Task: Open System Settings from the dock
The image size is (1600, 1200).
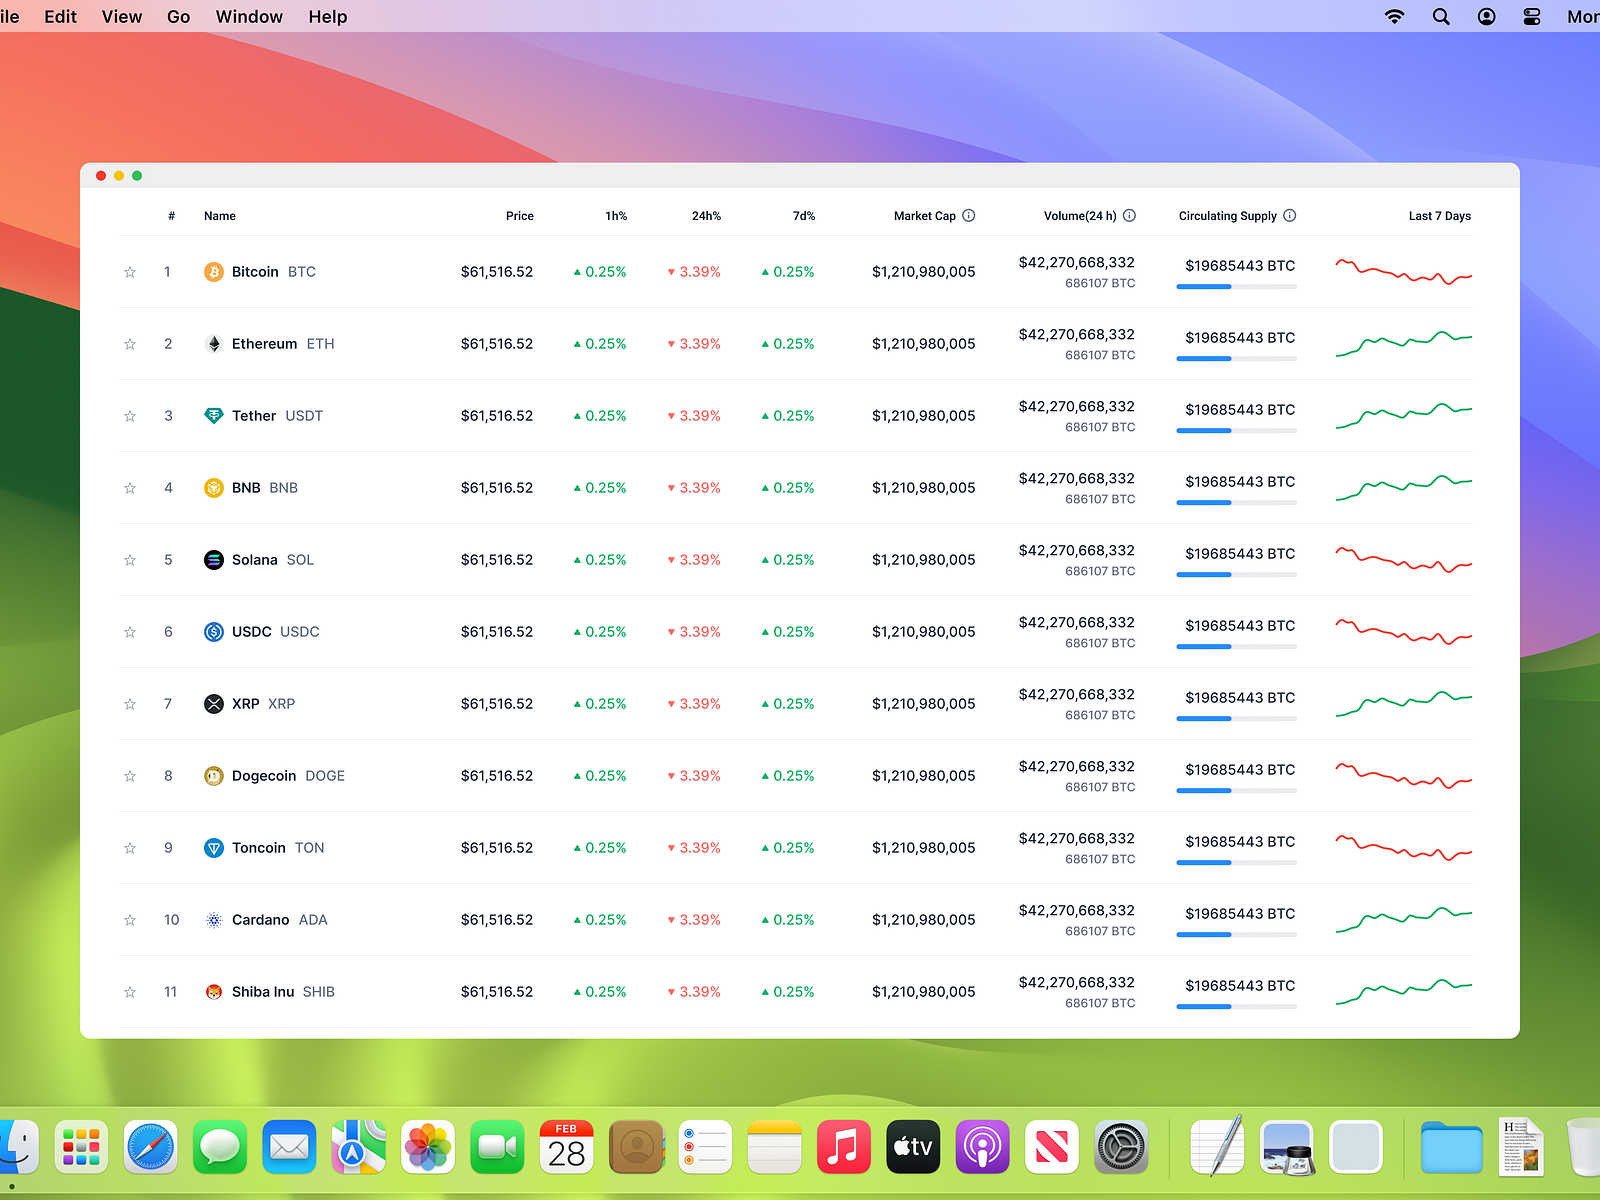Action: pos(1121,1147)
